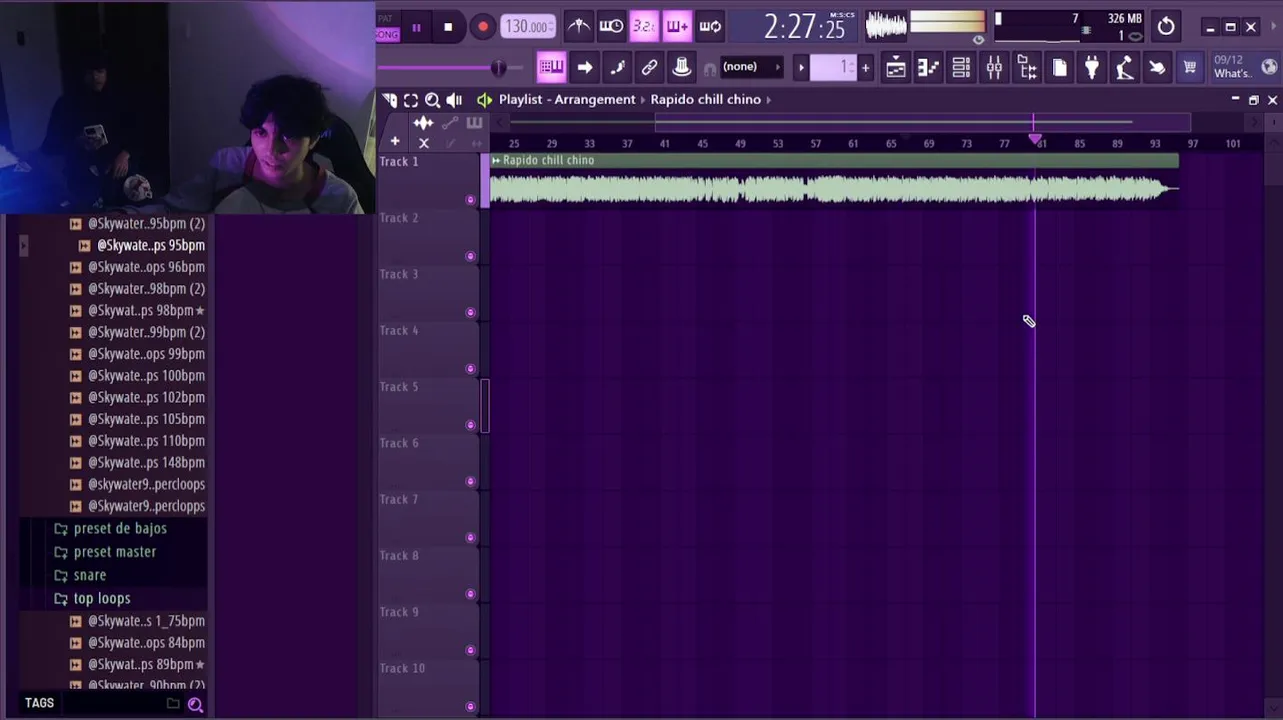The width and height of the screenshot is (1283, 720).
Task: Mute Track 6 with its toggle dot
Action: click(x=470, y=482)
